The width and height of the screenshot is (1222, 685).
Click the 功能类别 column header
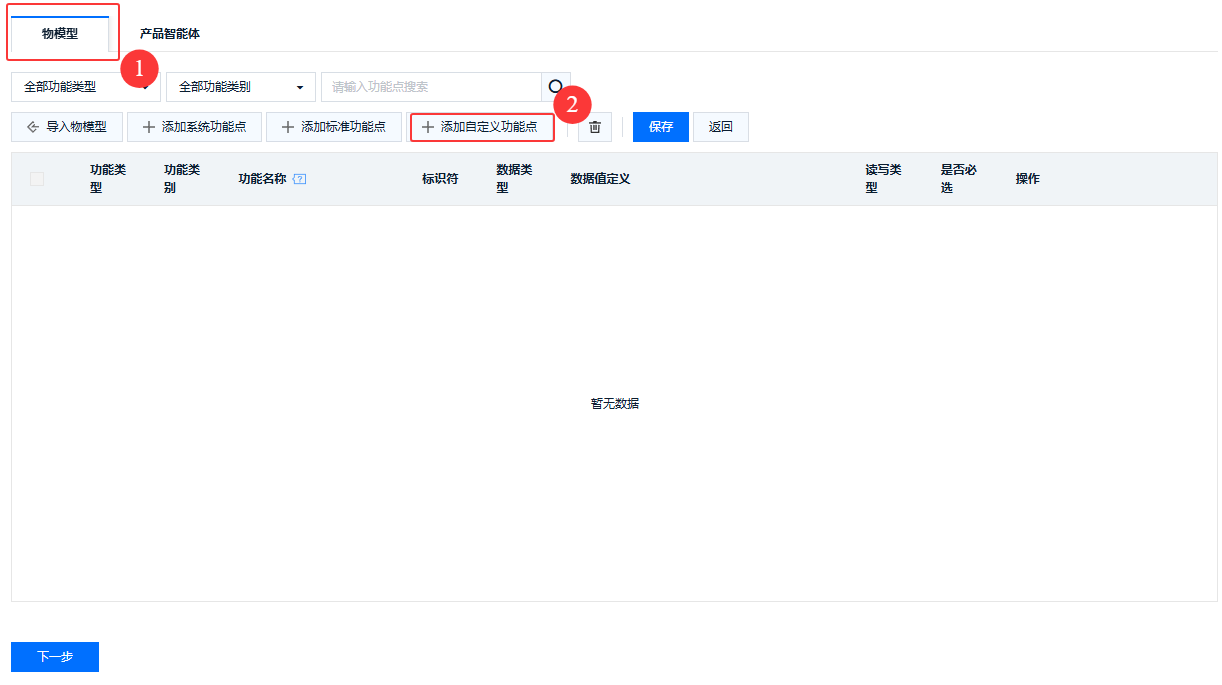pyautogui.click(x=182, y=179)
